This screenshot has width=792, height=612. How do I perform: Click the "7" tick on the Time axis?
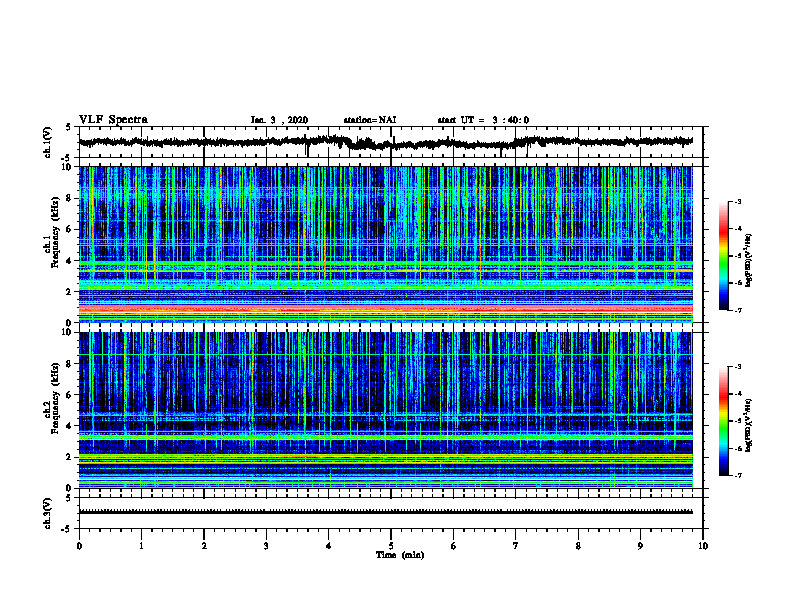pos(516,546)
